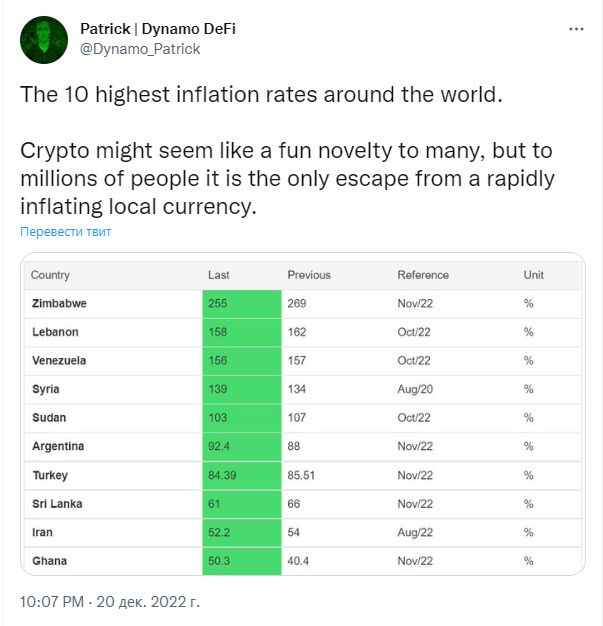Click Patrick's profile avatar picture

point(44,40)
